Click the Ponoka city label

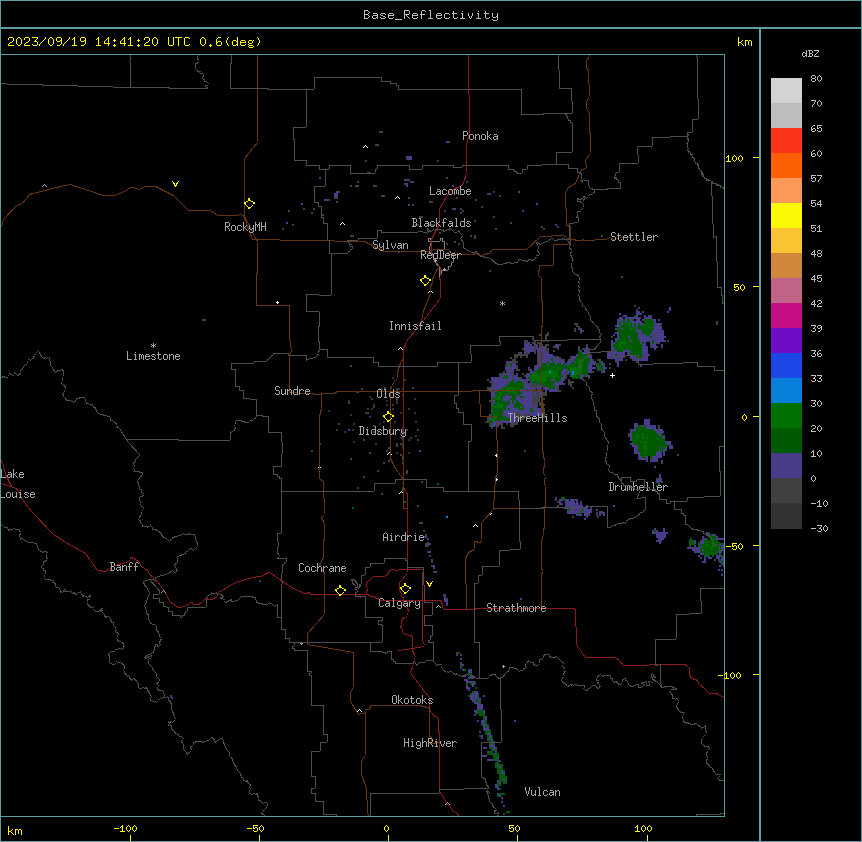480,136
